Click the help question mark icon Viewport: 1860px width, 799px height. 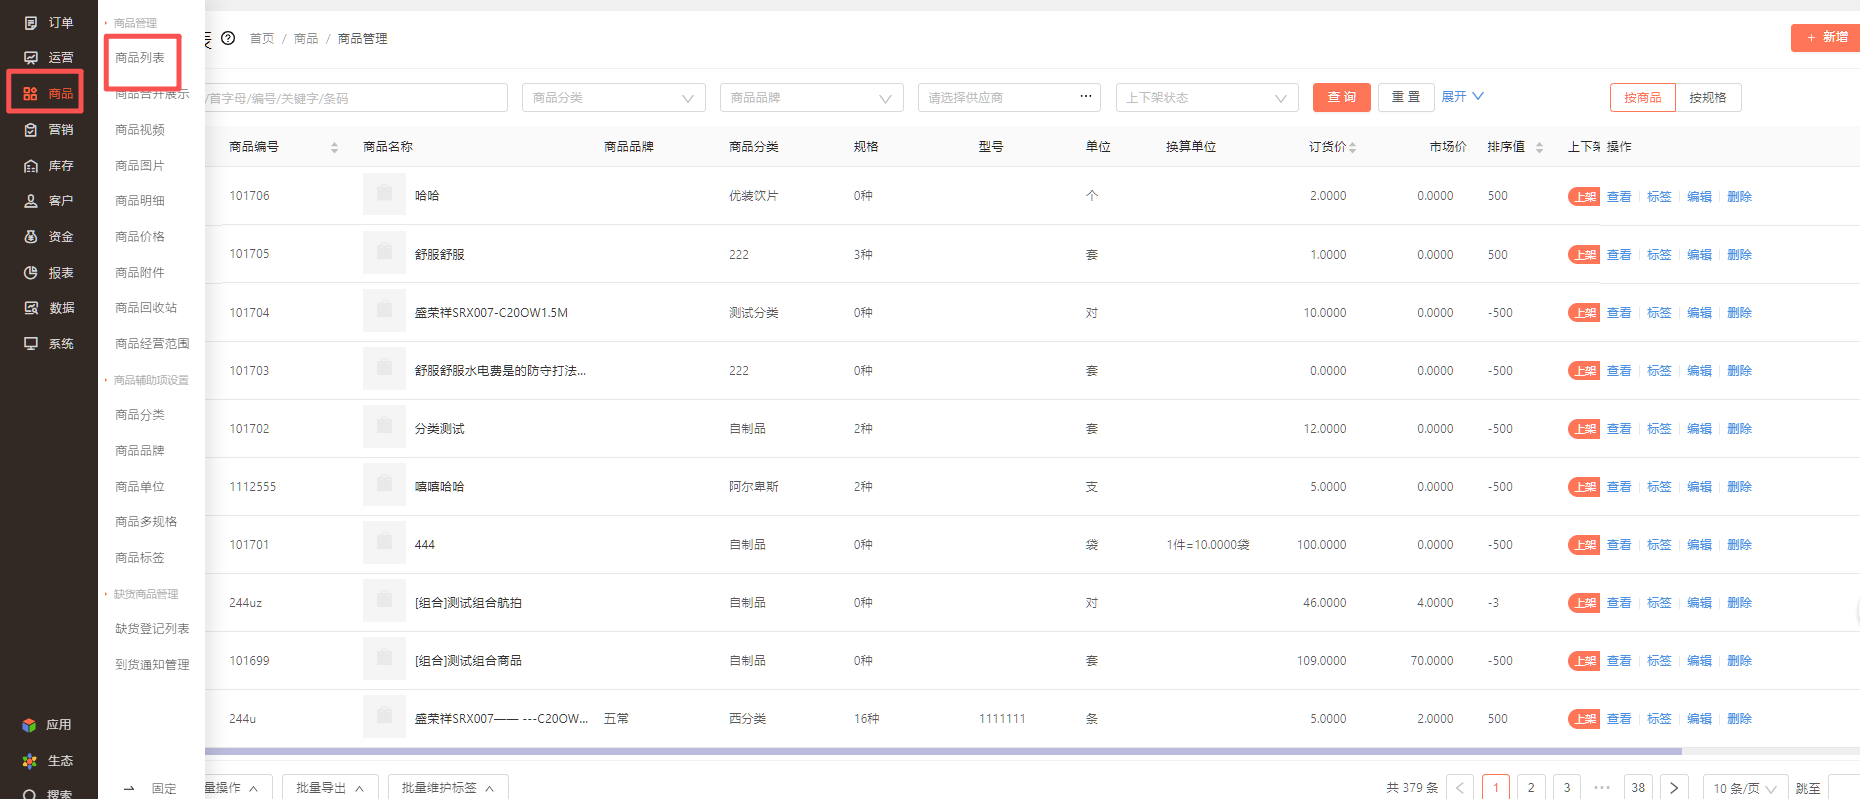(228, 38)
